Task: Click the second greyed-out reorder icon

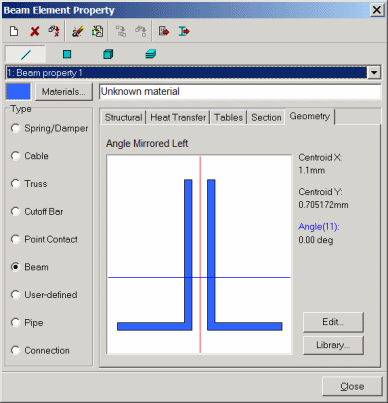Action: coord(141,32)
